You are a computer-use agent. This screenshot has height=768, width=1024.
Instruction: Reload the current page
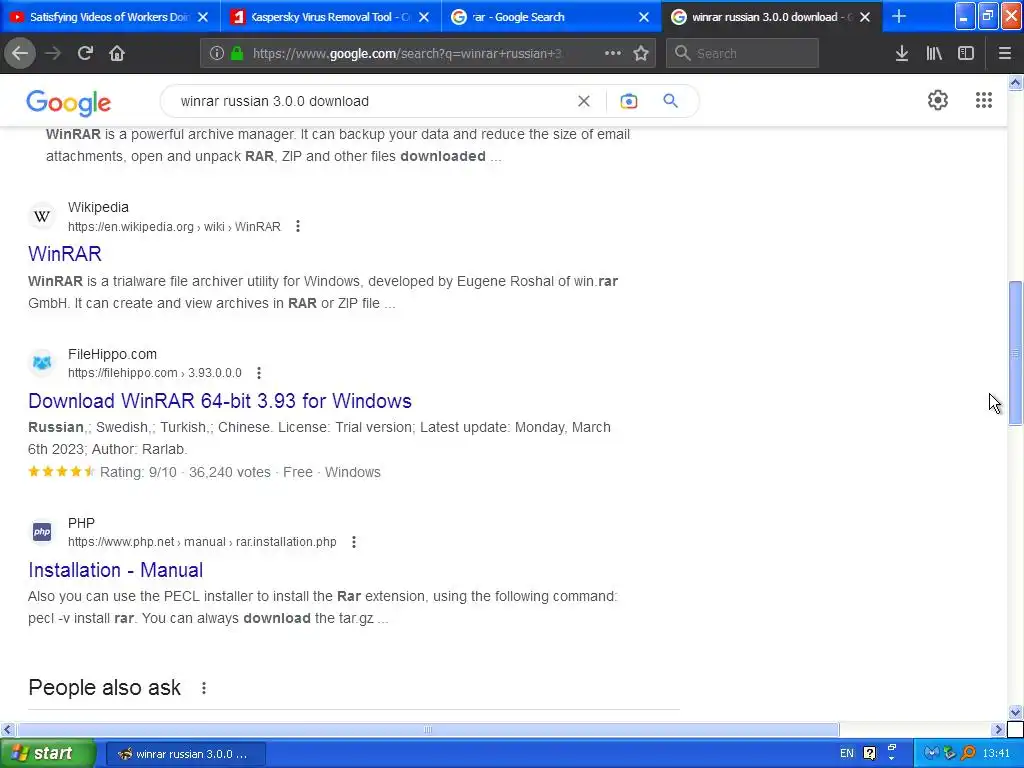(x=85, y=53)
